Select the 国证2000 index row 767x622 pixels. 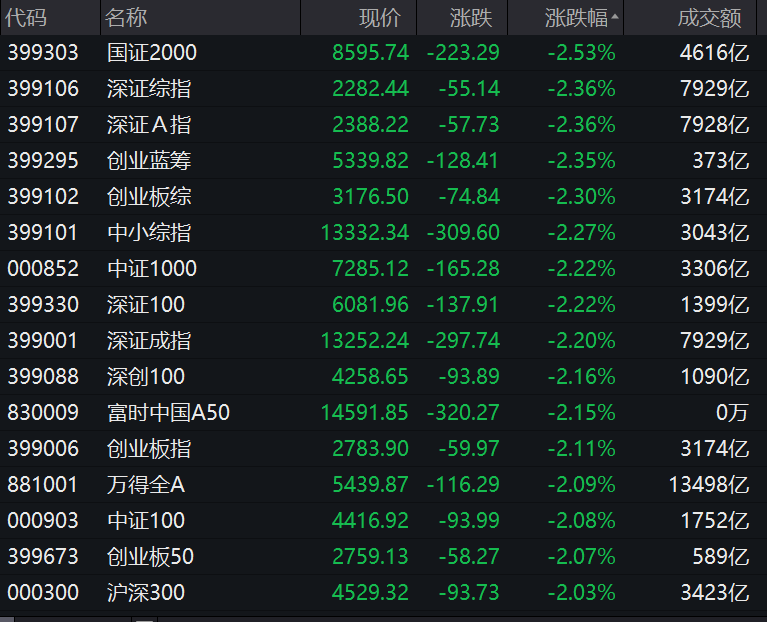click(152, 53)
